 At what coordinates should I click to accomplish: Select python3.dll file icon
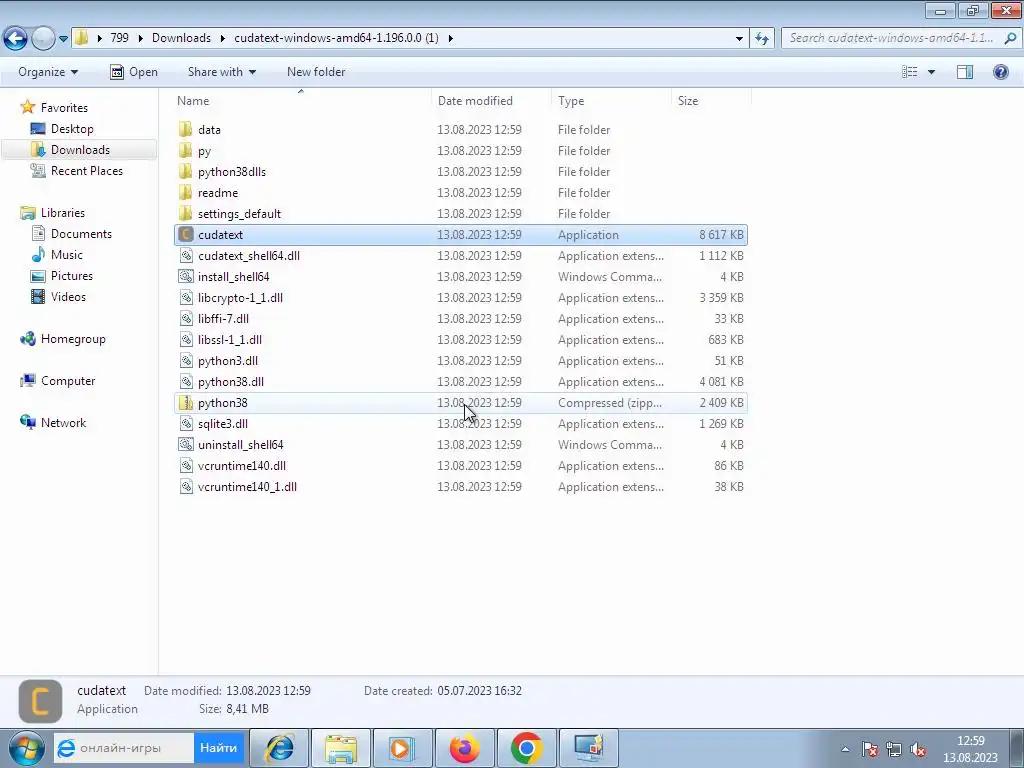(x=186, y=360)
